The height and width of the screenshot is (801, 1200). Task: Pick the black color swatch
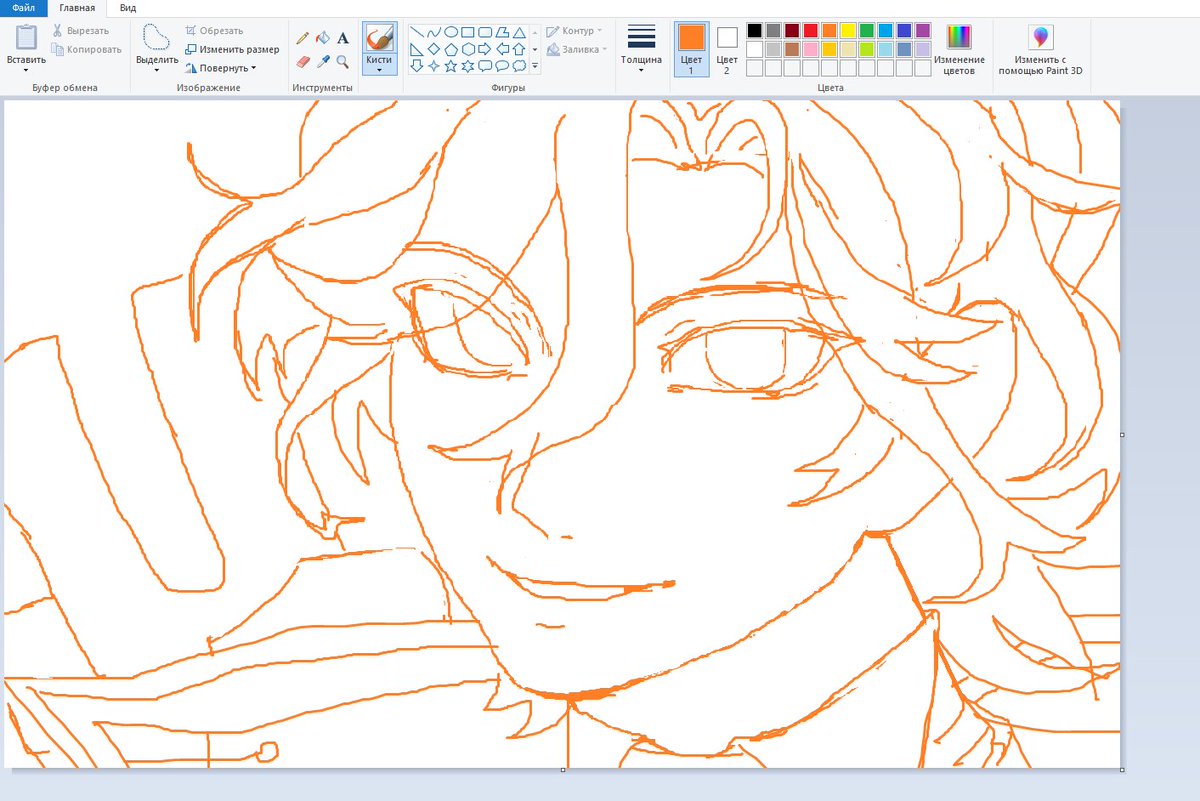click(755, 31)
